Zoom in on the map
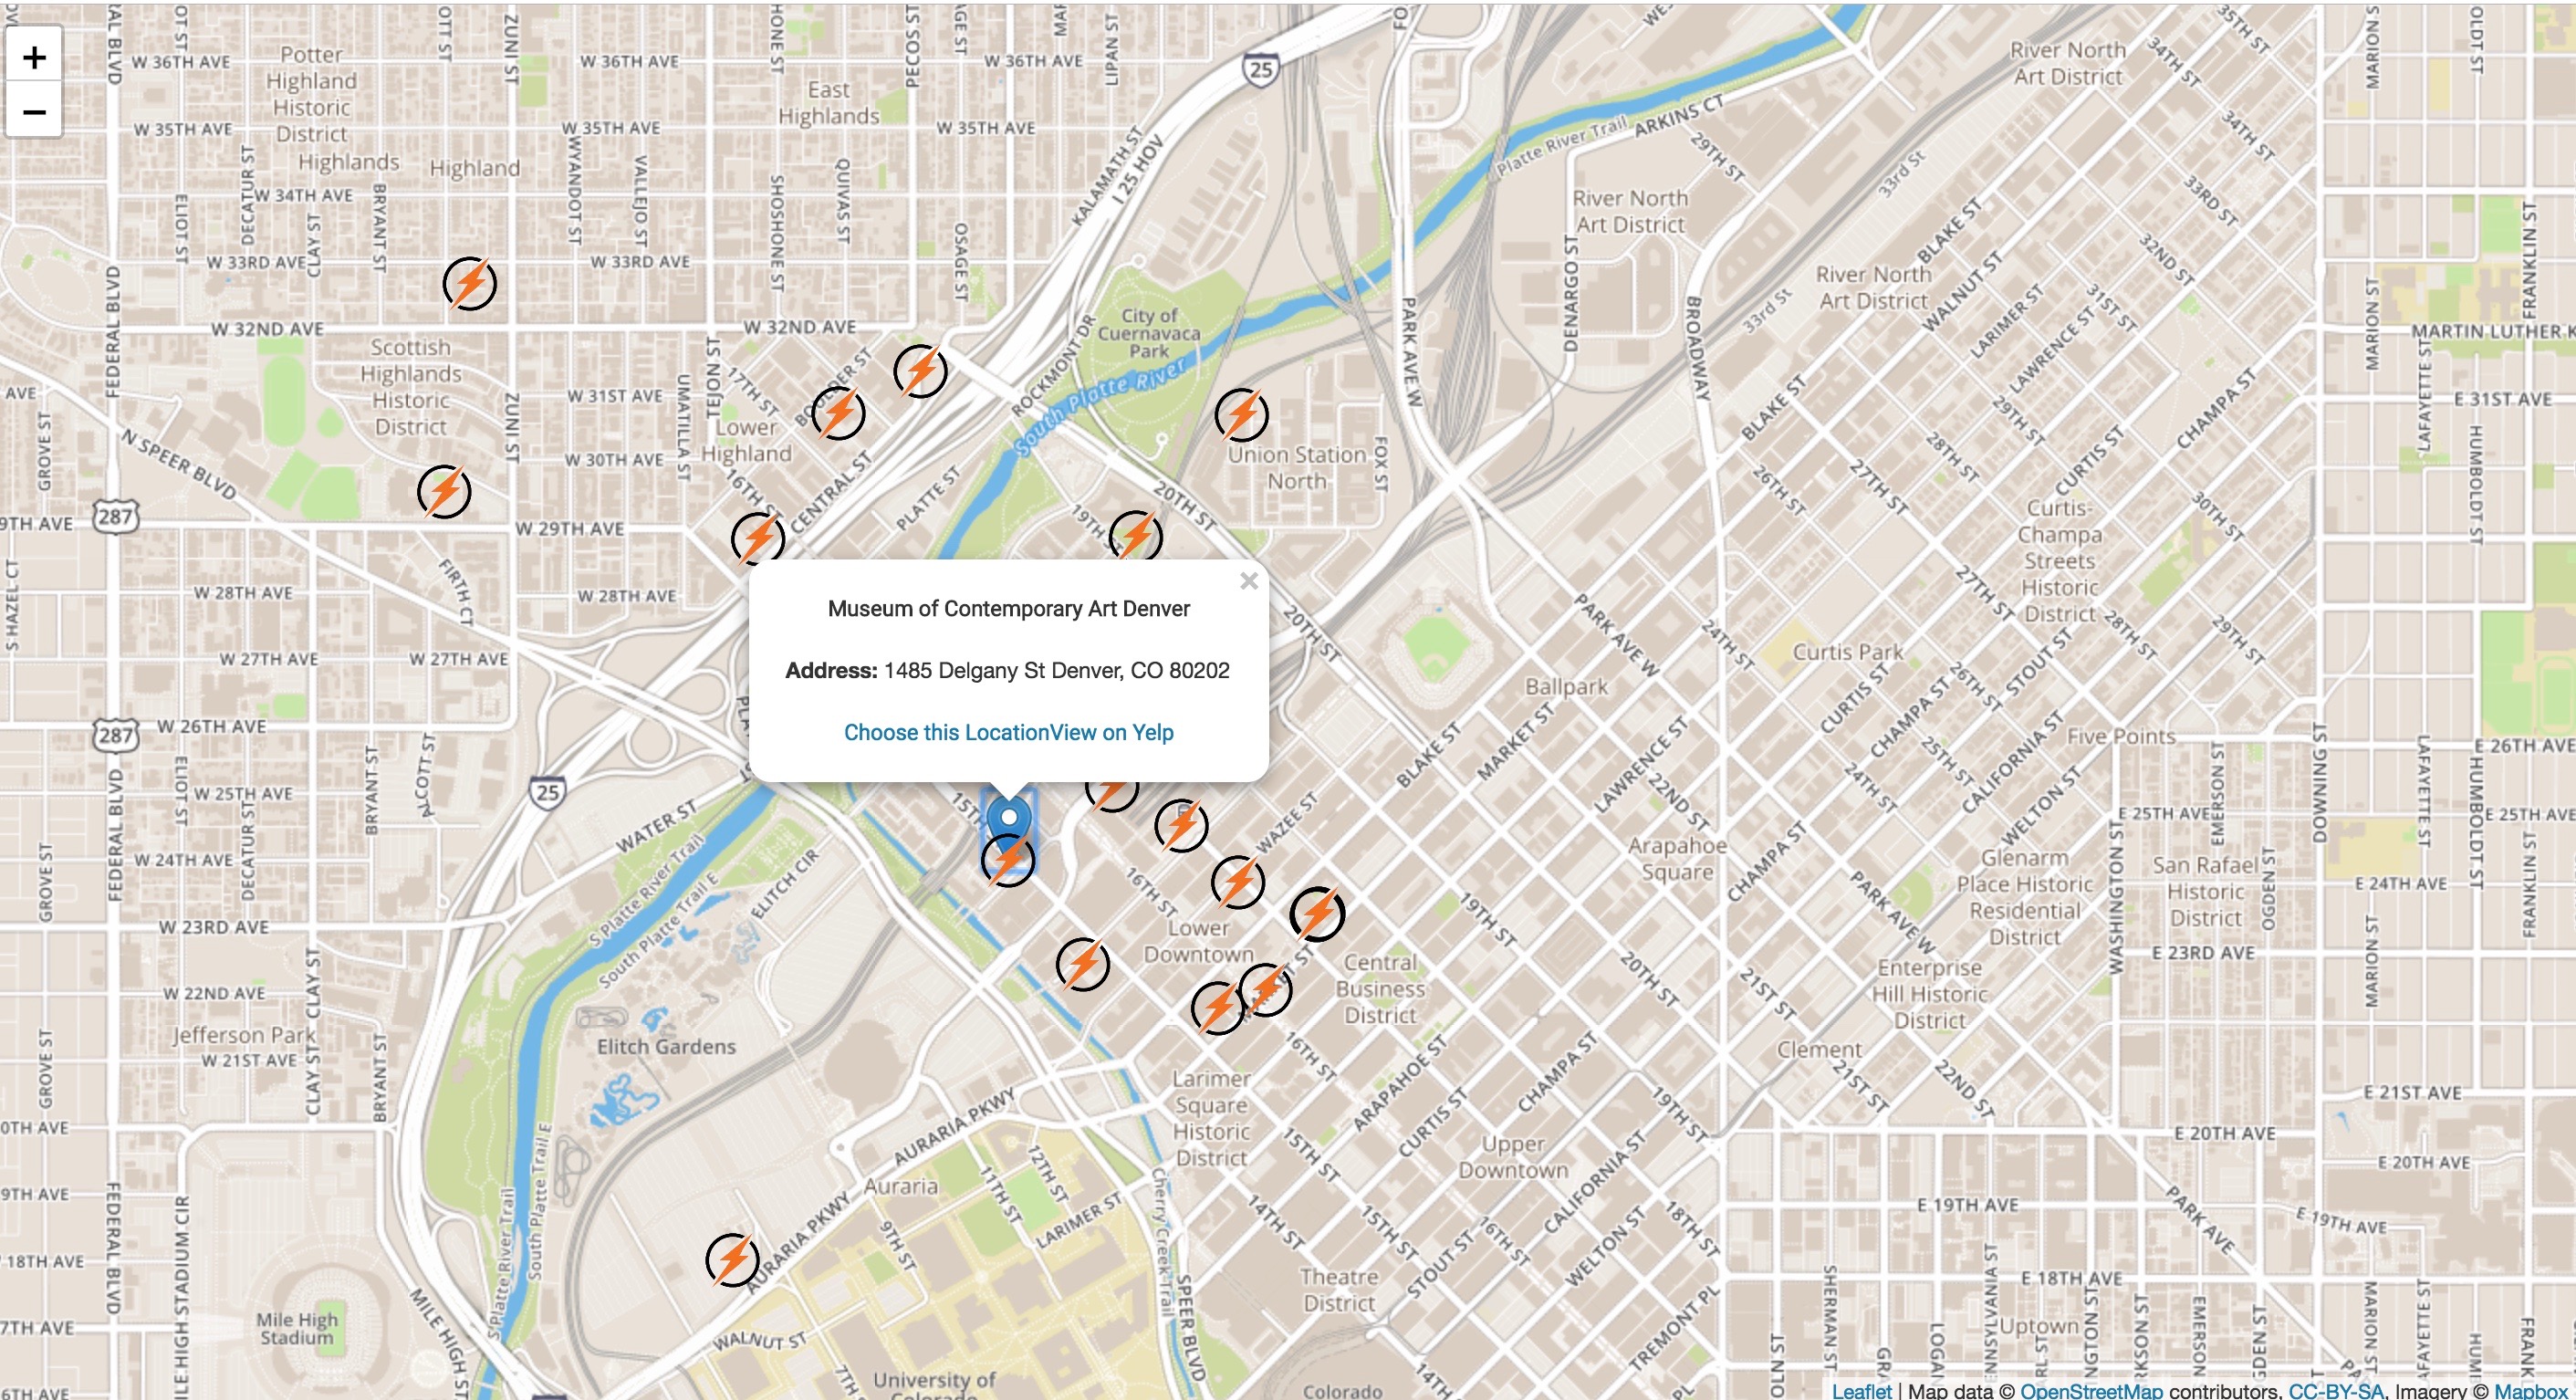Image resolution: width=2576 pixels, height=1400 pixels. (x=34, y=57)
